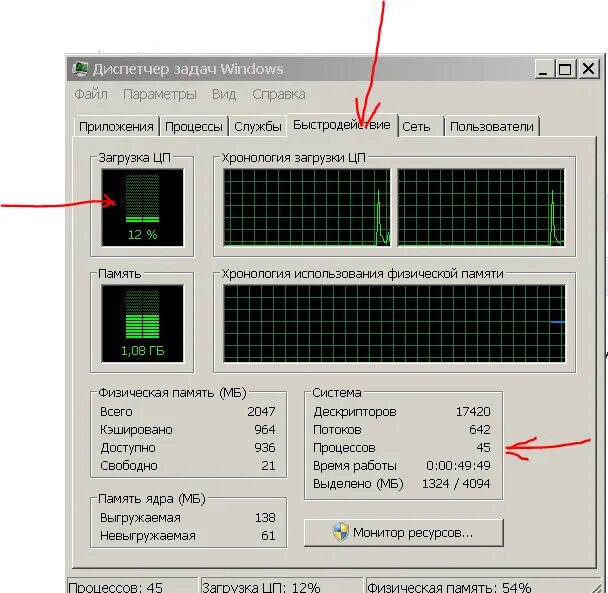Viewport: 608px width, 593px height.
Task: Switch to the Службы tab
Action: (x=258, y=126)
